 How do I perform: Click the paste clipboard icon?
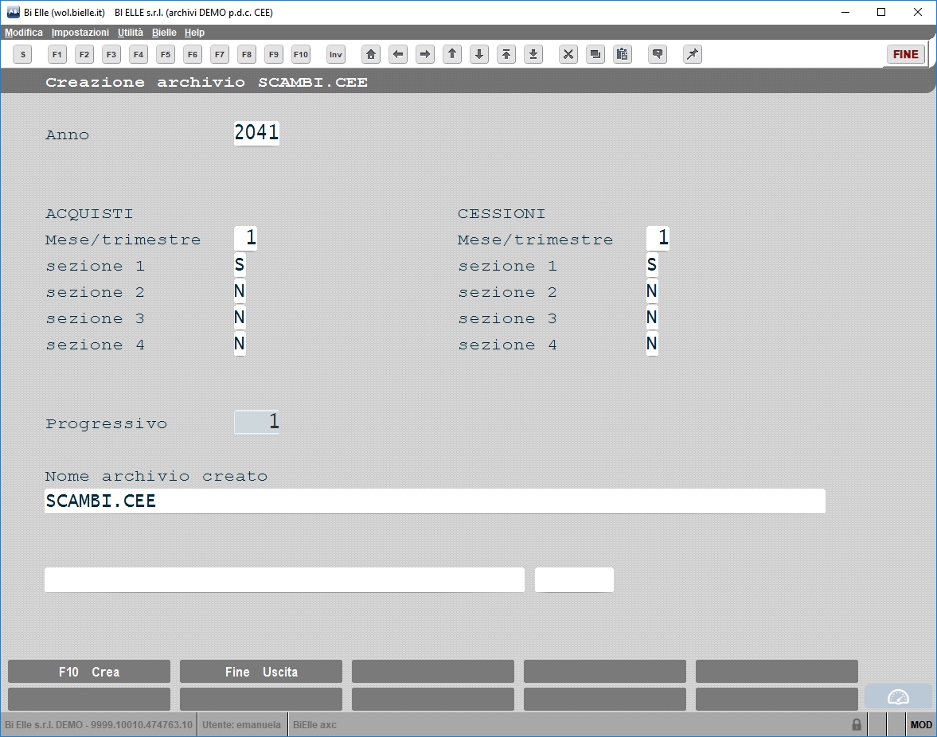click(622, 54)
